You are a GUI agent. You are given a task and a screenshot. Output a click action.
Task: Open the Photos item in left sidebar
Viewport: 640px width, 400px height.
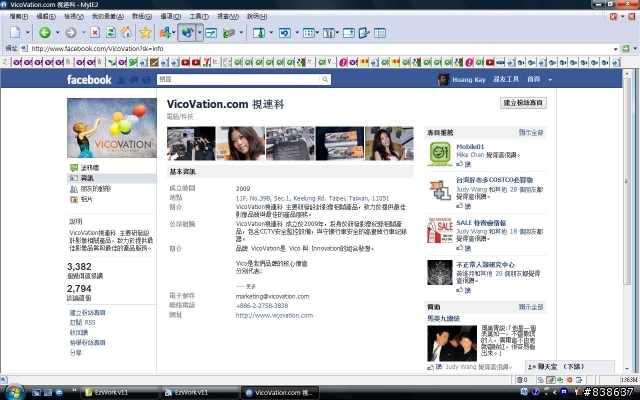tap(87, 199)
